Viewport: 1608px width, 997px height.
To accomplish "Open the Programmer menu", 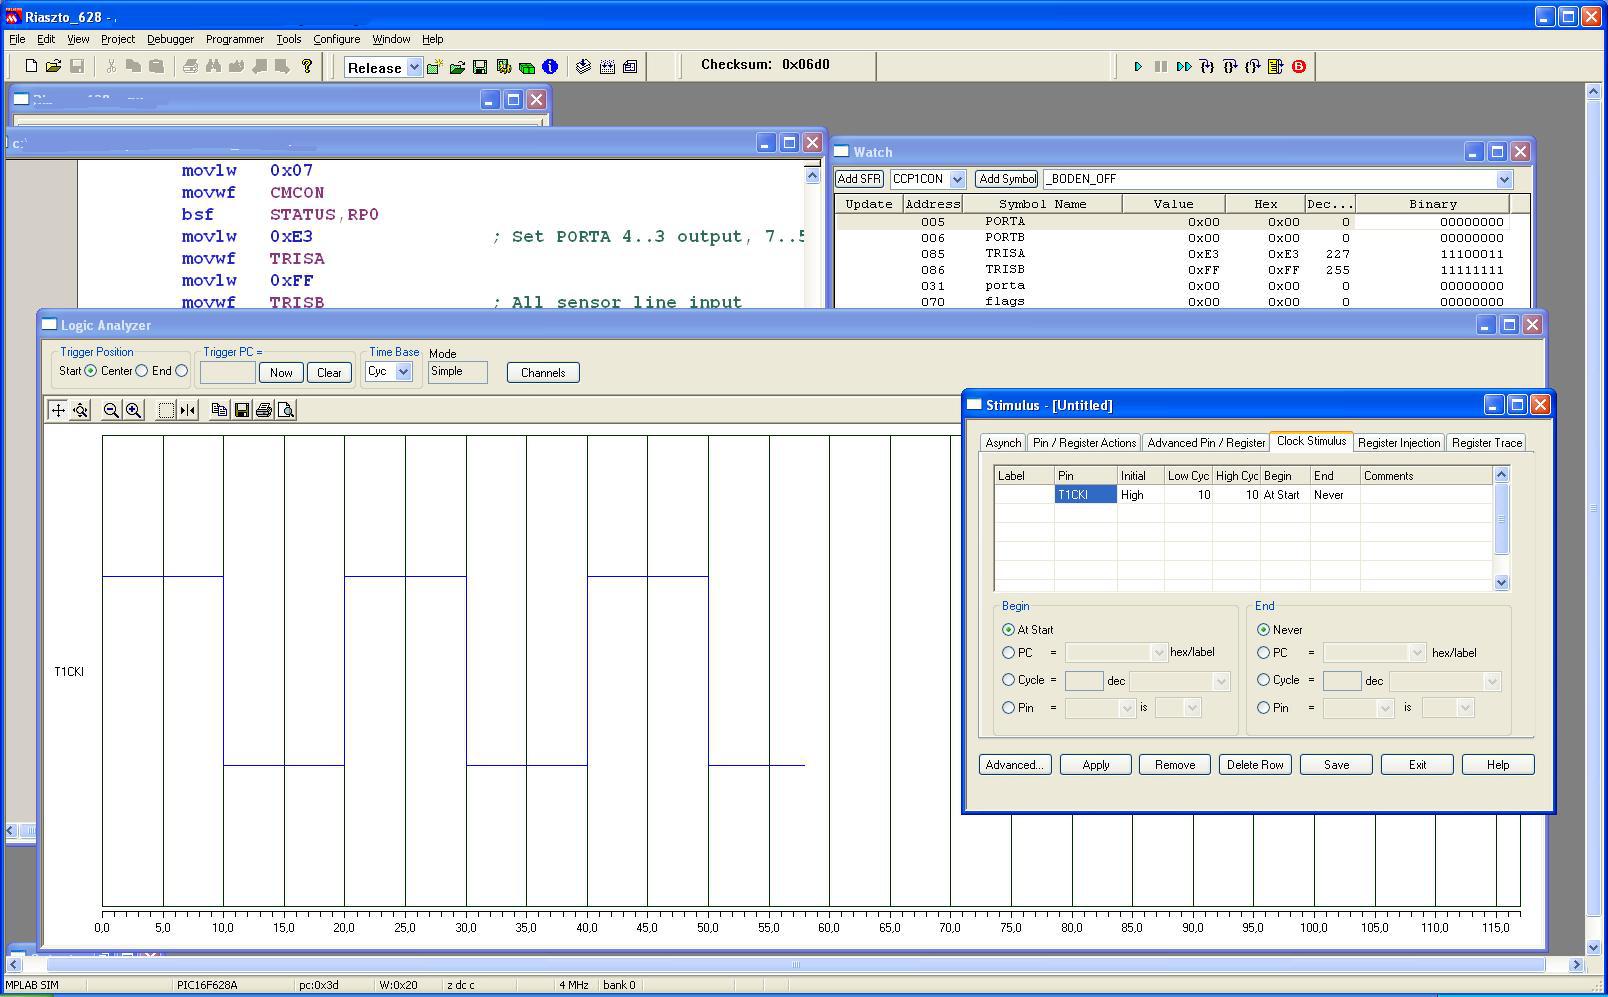I will (235, 39).
